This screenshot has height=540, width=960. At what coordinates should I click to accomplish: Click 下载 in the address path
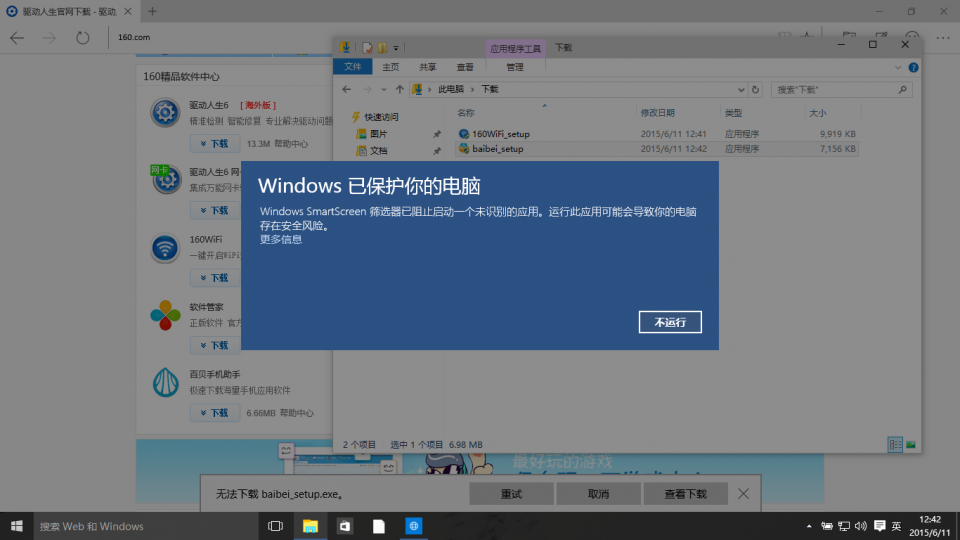pyautogui.click(x=489, y=89)
